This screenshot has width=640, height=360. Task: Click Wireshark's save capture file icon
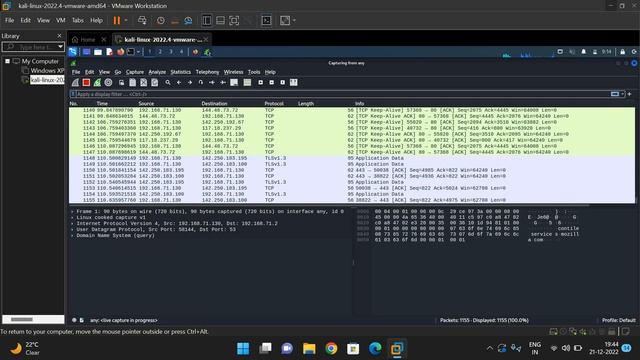coord(133,82)
